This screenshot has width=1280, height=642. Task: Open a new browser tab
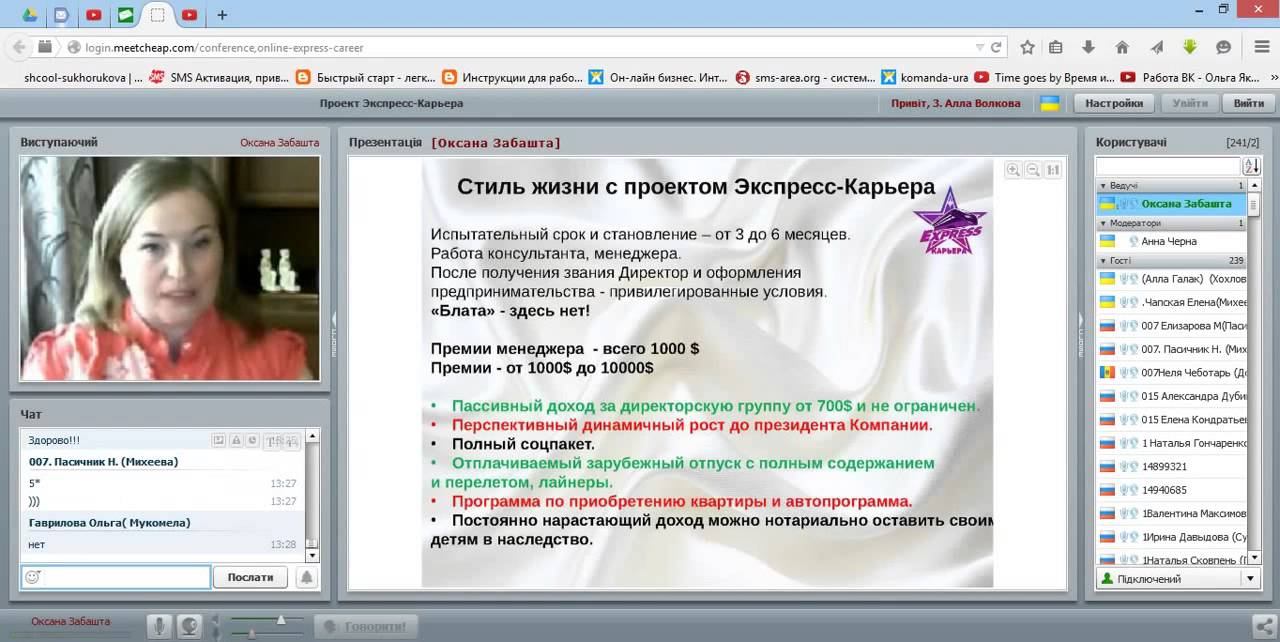222,15
